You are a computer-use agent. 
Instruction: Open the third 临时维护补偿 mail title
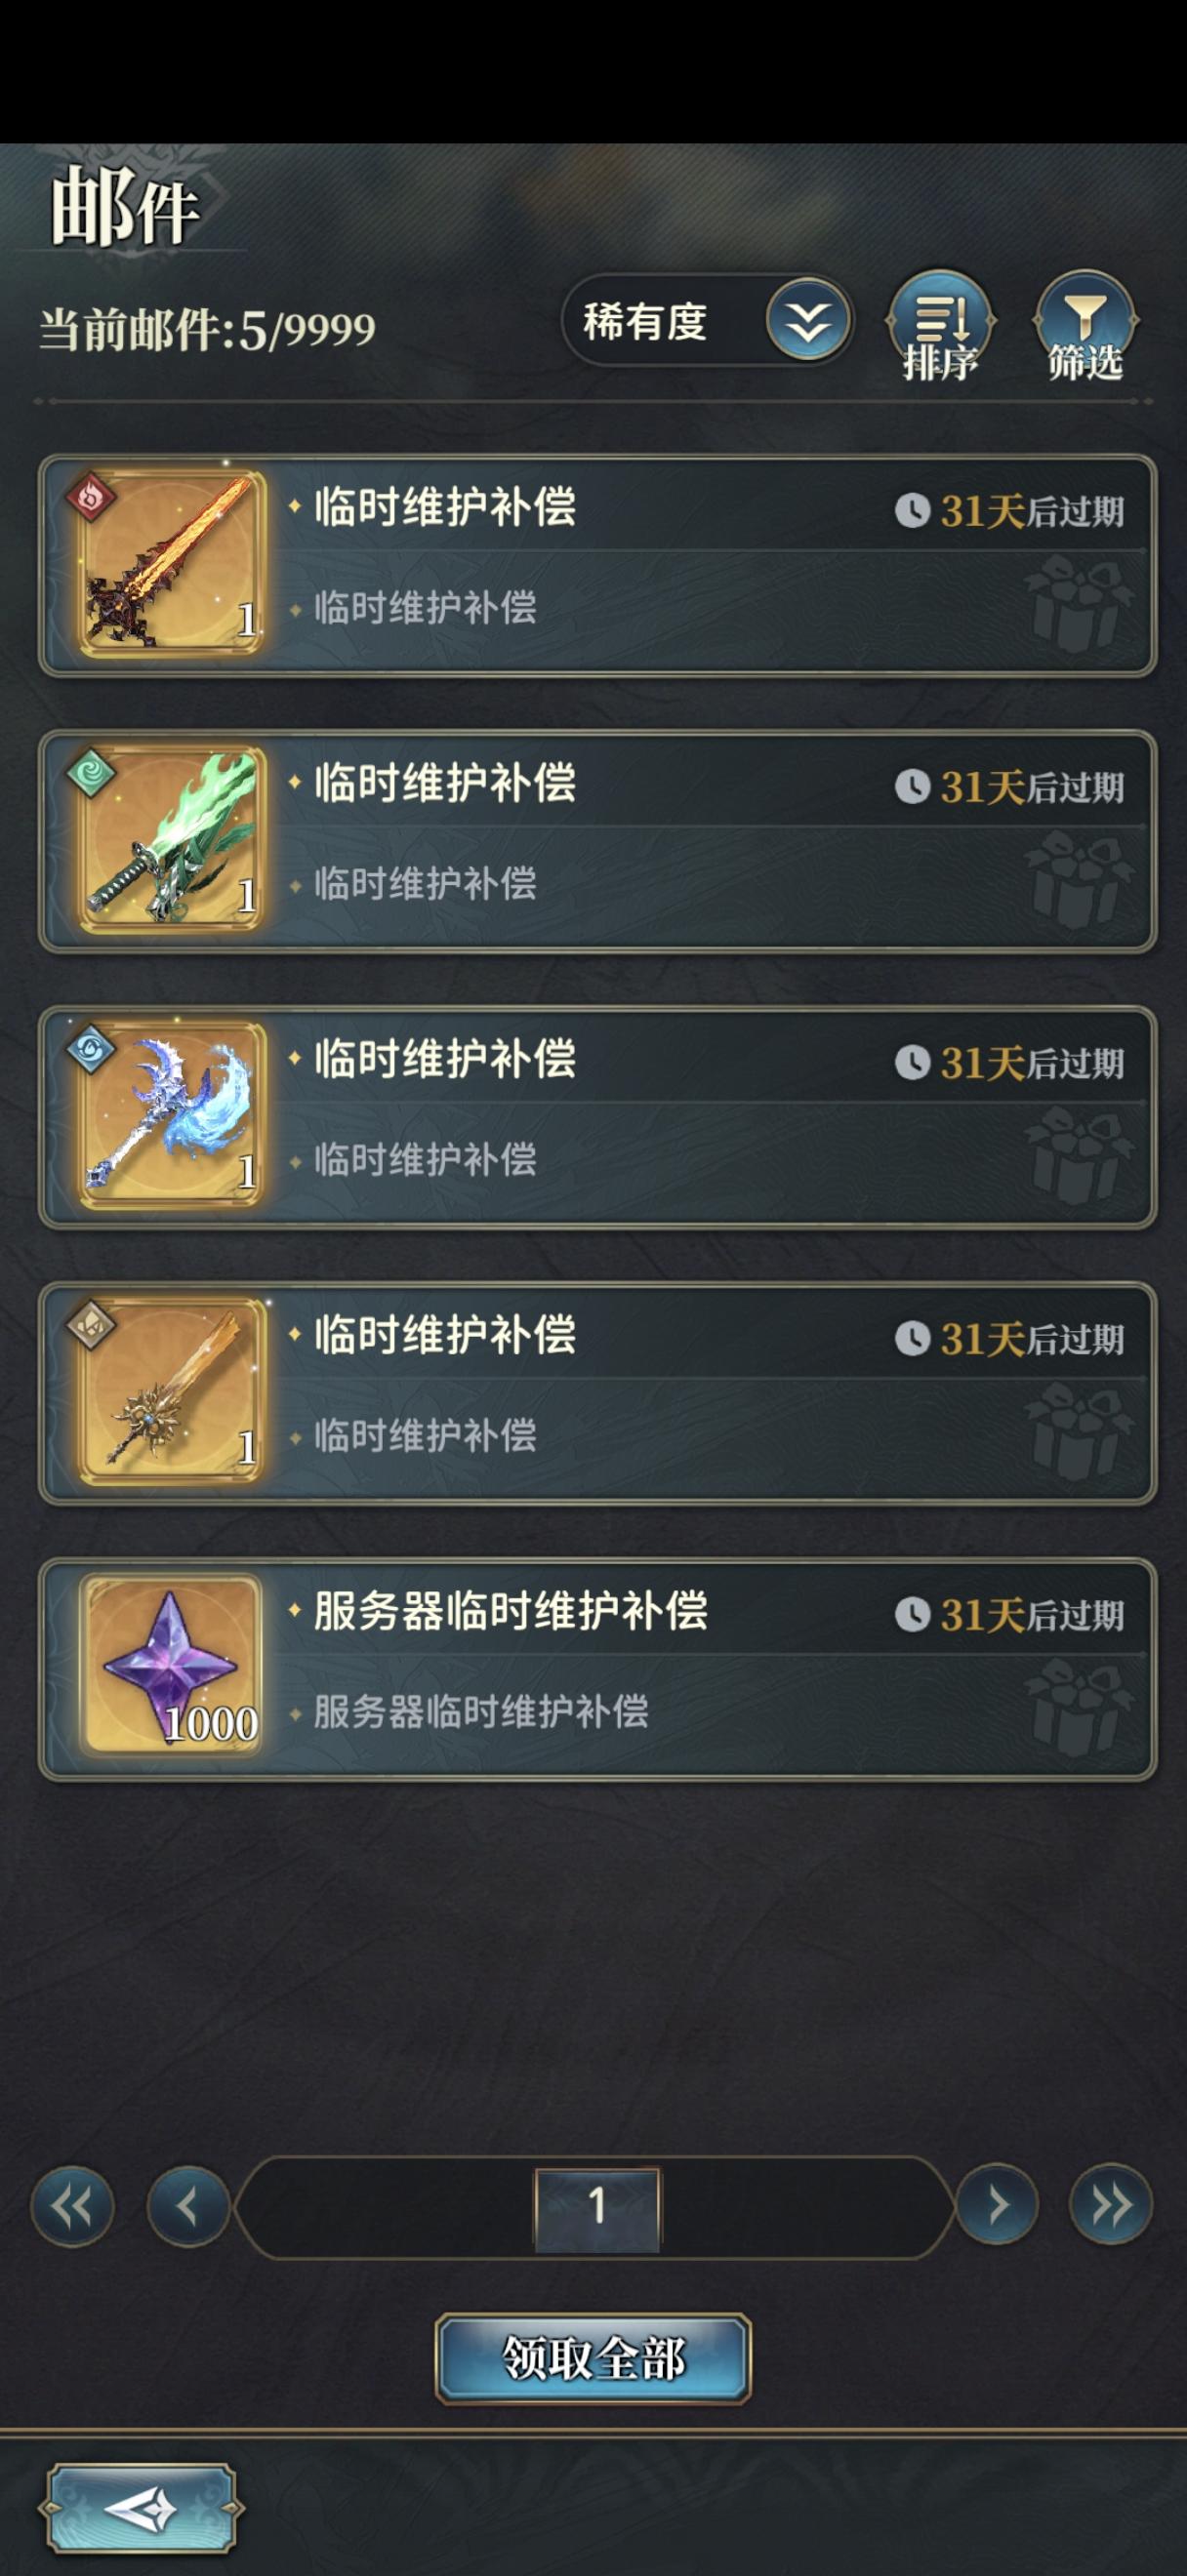click(x=445, y=1059)
